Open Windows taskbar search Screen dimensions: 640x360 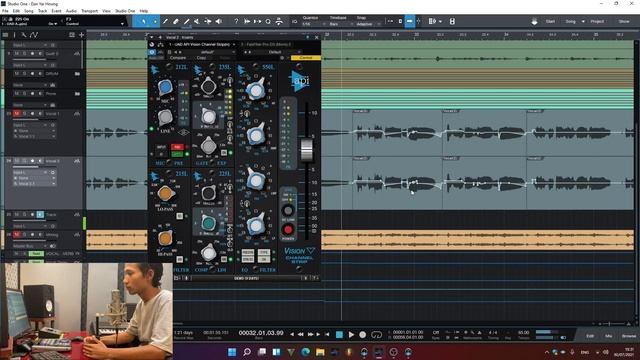[247, 352]
